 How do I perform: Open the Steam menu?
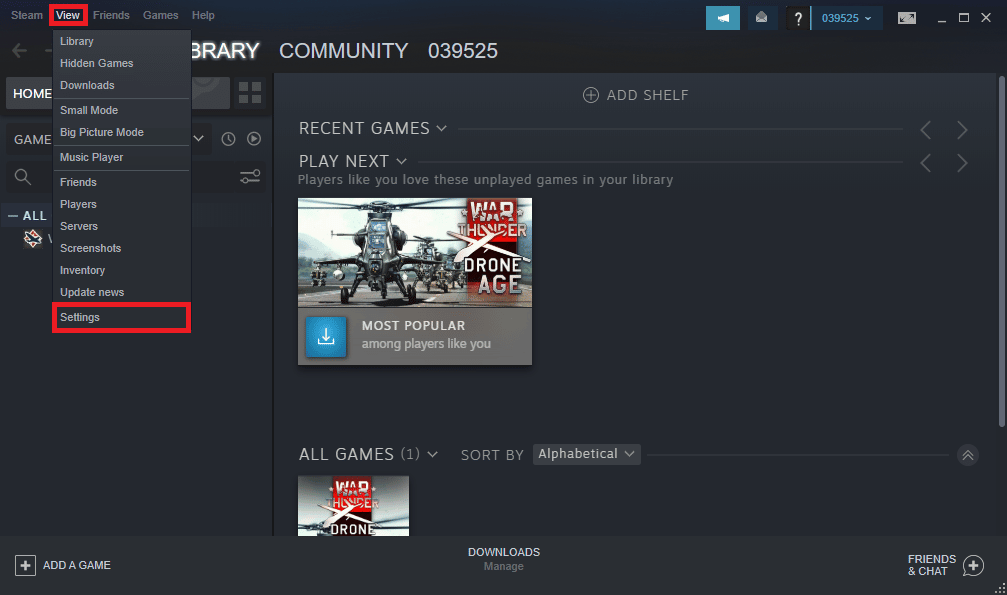click(26, 15)
